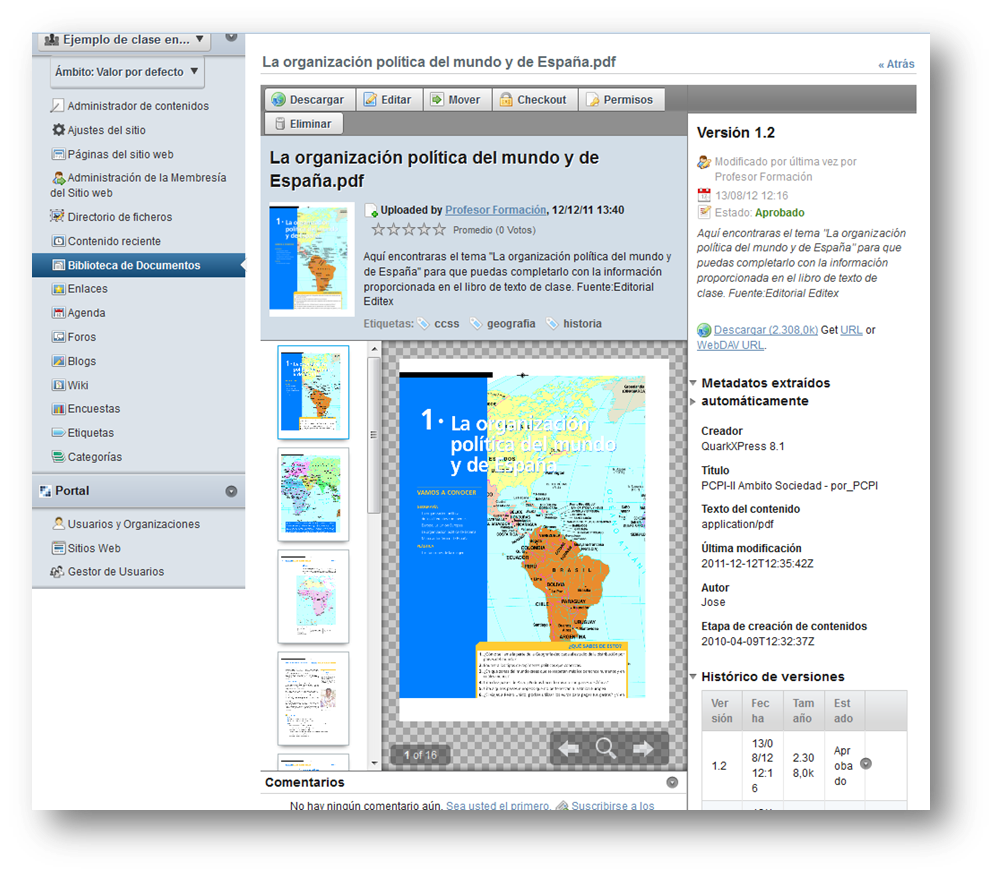Rate document with the fifth star
995x875 pixels.
[x=439, y=230]
